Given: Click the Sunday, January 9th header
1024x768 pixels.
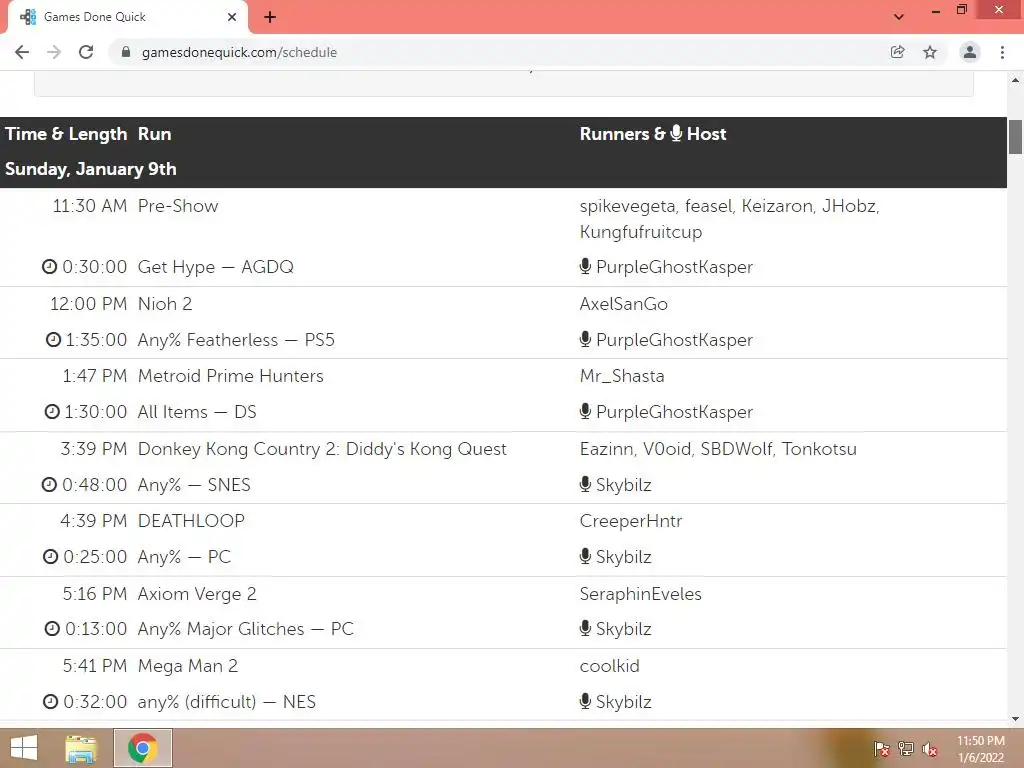Looking at the screenshot, I should pyautogui.click(x=91, y=168).
